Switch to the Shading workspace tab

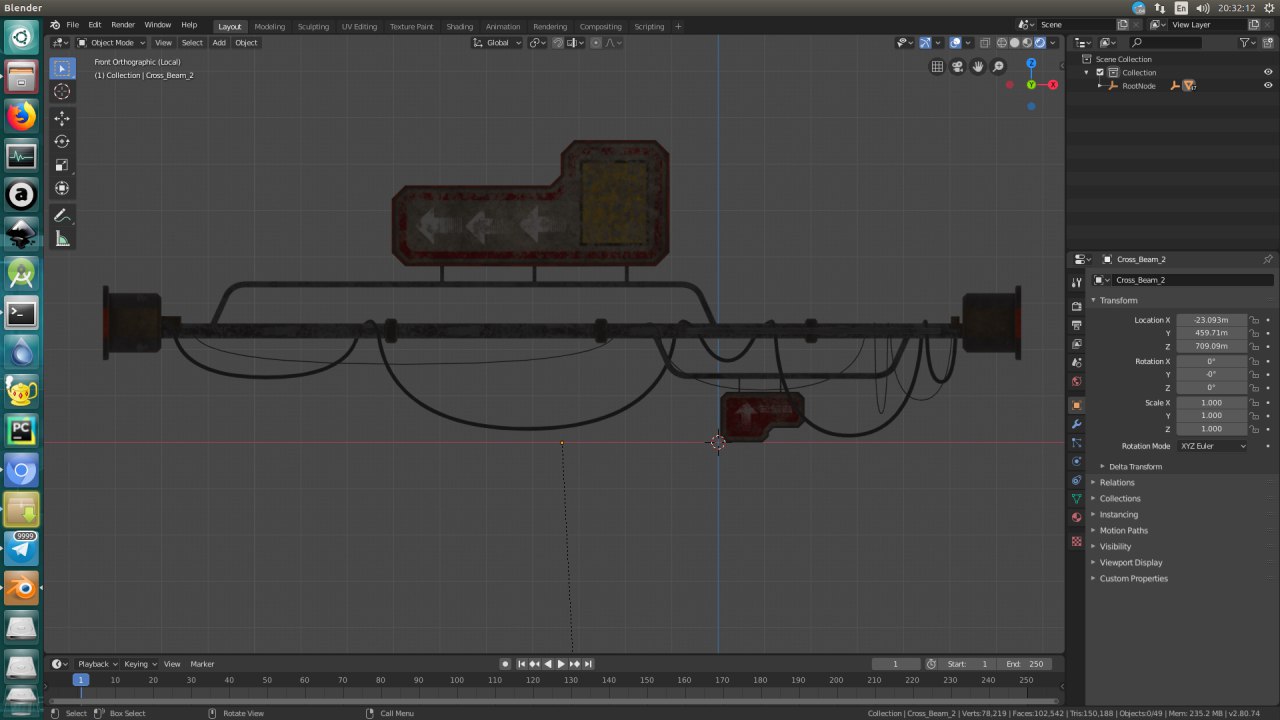[459, 26]
